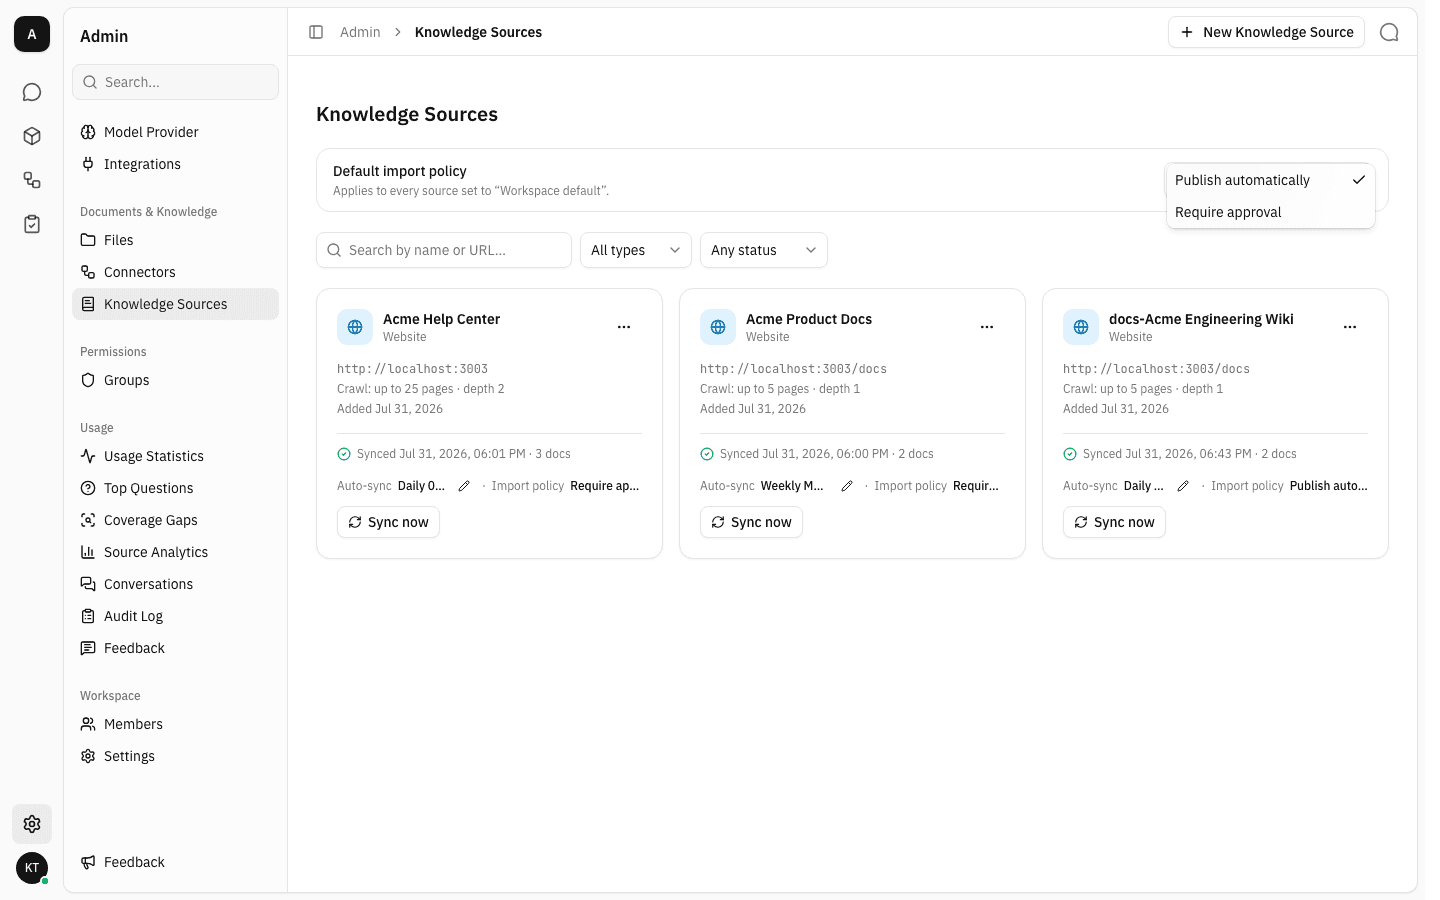
Task: Open Members under Workspace
Action: click(175, 724)
